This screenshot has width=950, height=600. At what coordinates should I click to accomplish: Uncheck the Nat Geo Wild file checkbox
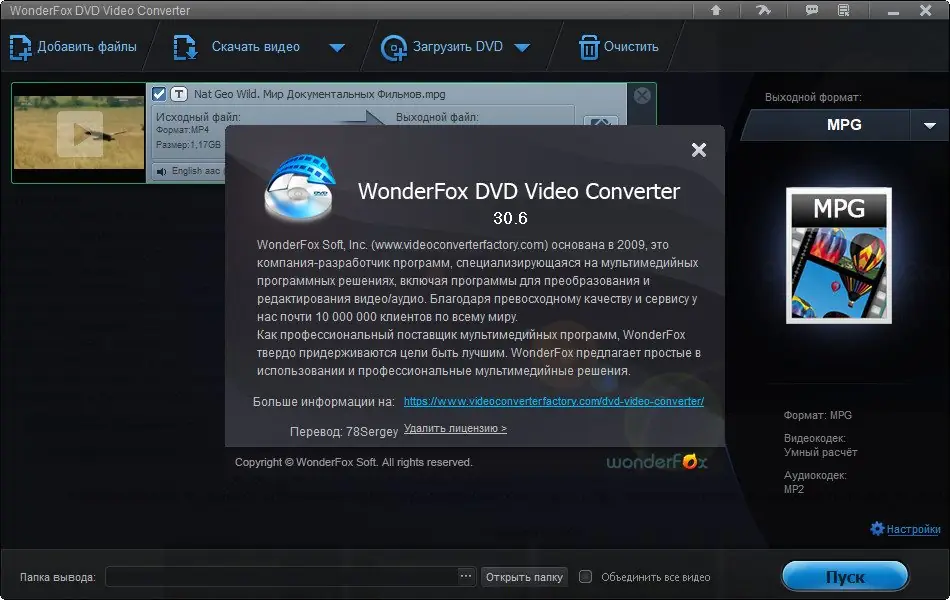click(x=159, y=94)
